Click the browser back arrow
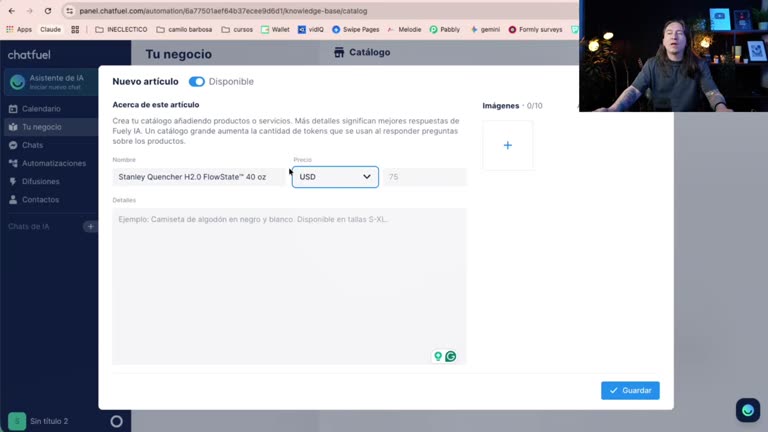Screen dimensions: 768x432 (12, 11)
